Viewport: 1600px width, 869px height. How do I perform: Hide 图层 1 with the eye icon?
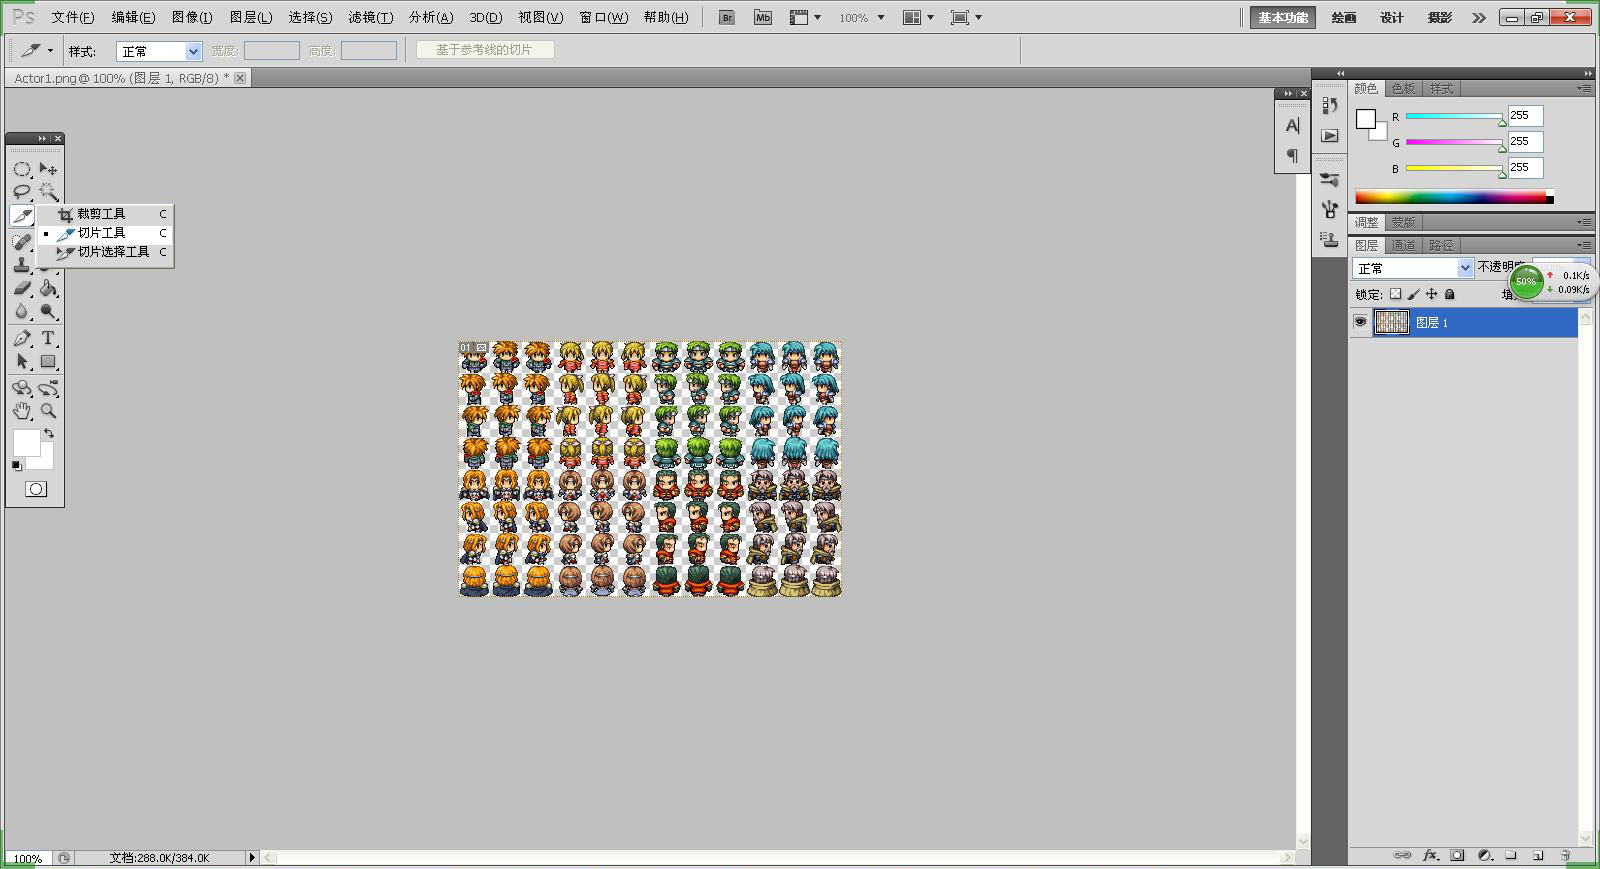click(1360, 322)
